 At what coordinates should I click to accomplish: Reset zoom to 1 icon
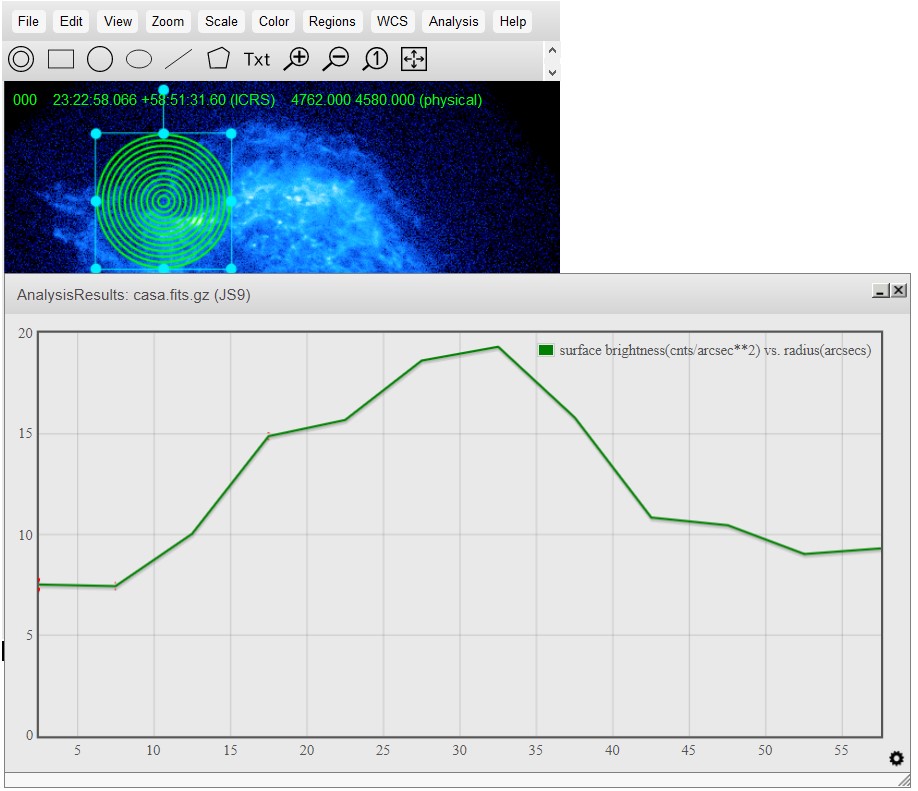coord(375,59)
